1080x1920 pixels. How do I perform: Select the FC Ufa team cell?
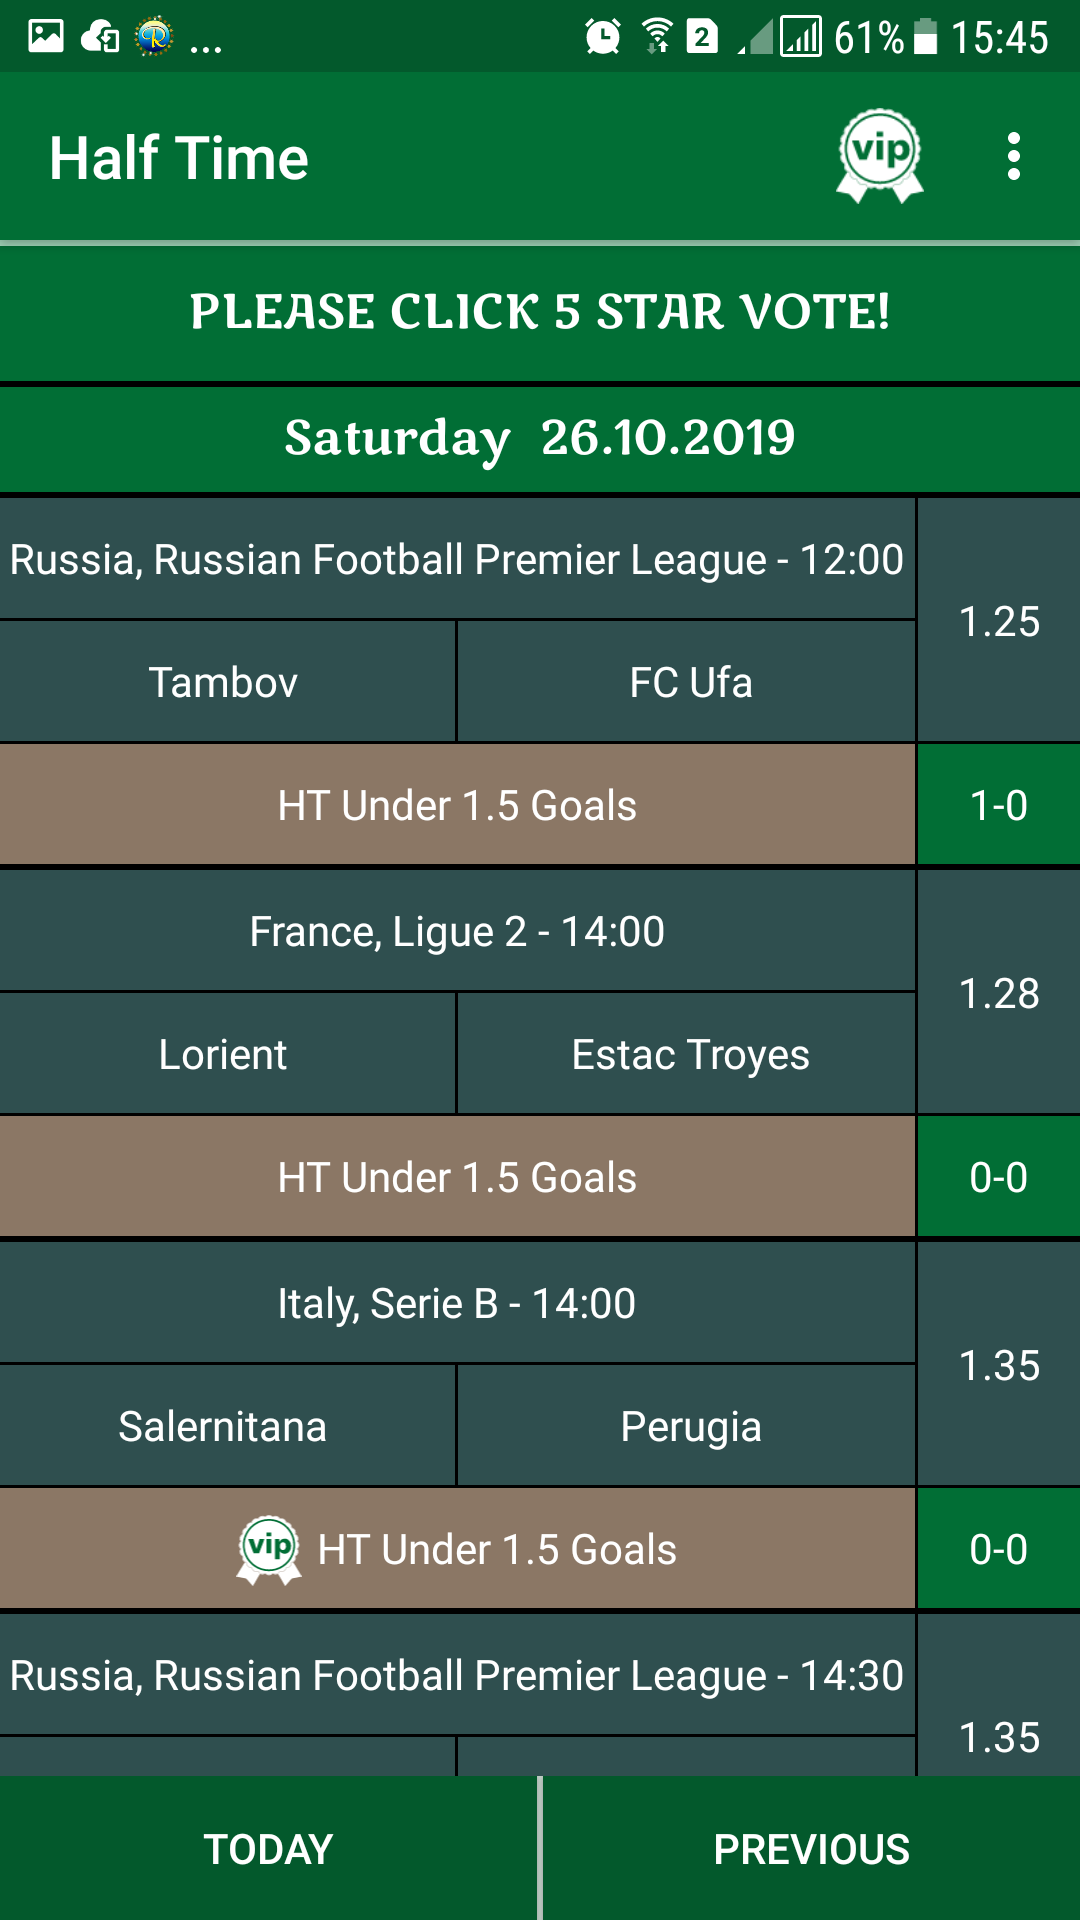coord(690,682)
